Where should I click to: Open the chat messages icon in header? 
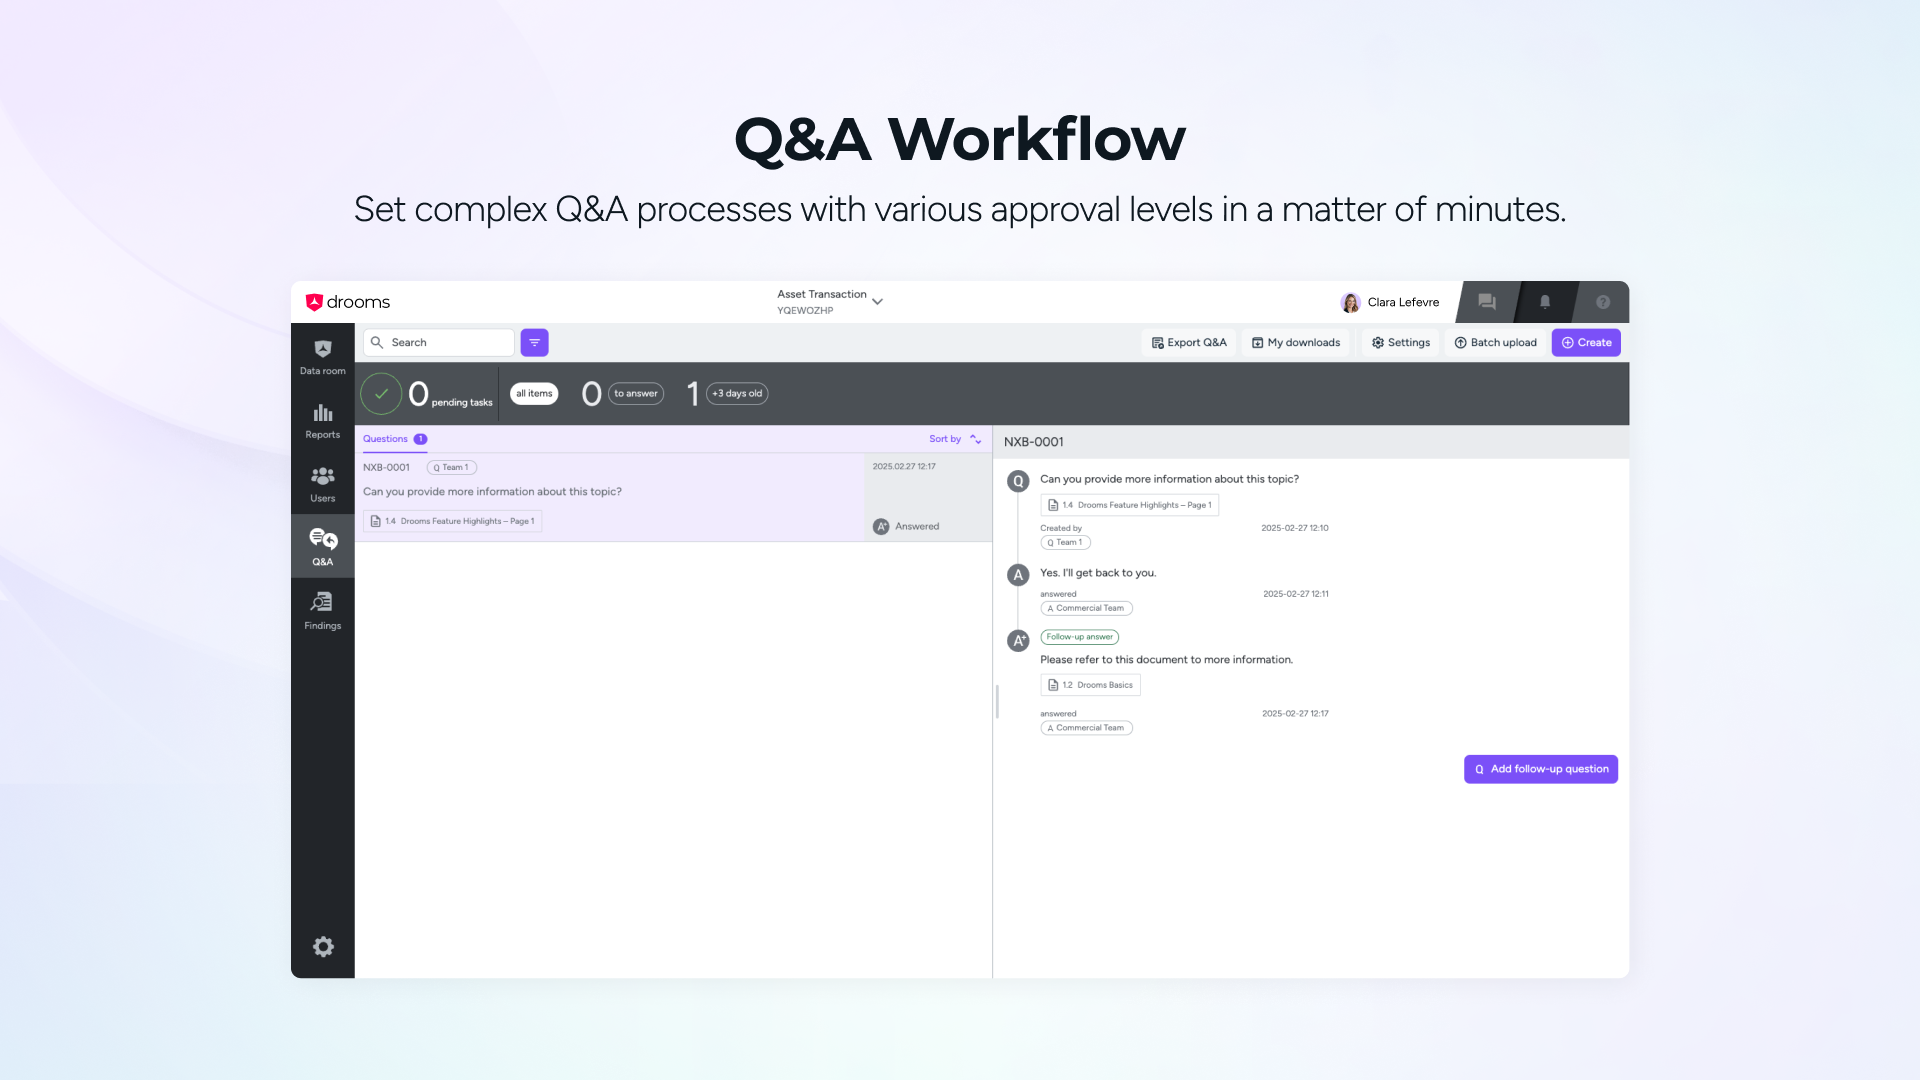coord(1486,302)
